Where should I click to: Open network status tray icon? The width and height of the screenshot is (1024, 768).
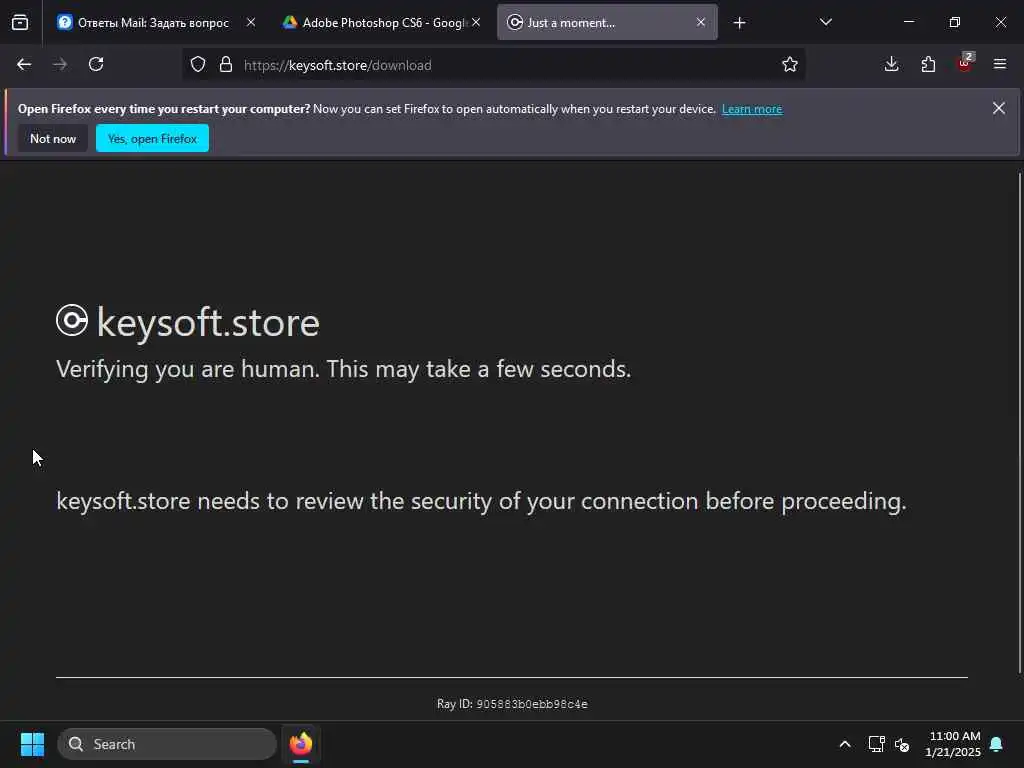coord(876,744)
